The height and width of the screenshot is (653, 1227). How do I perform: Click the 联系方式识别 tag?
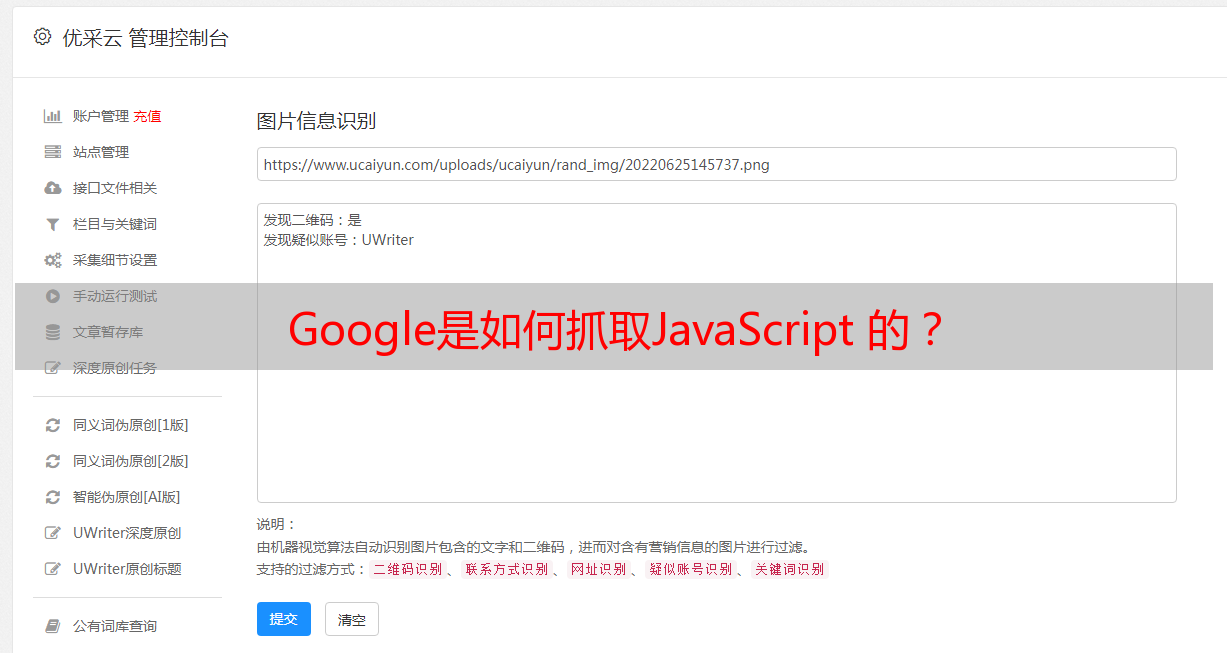(x=507, y=569)
